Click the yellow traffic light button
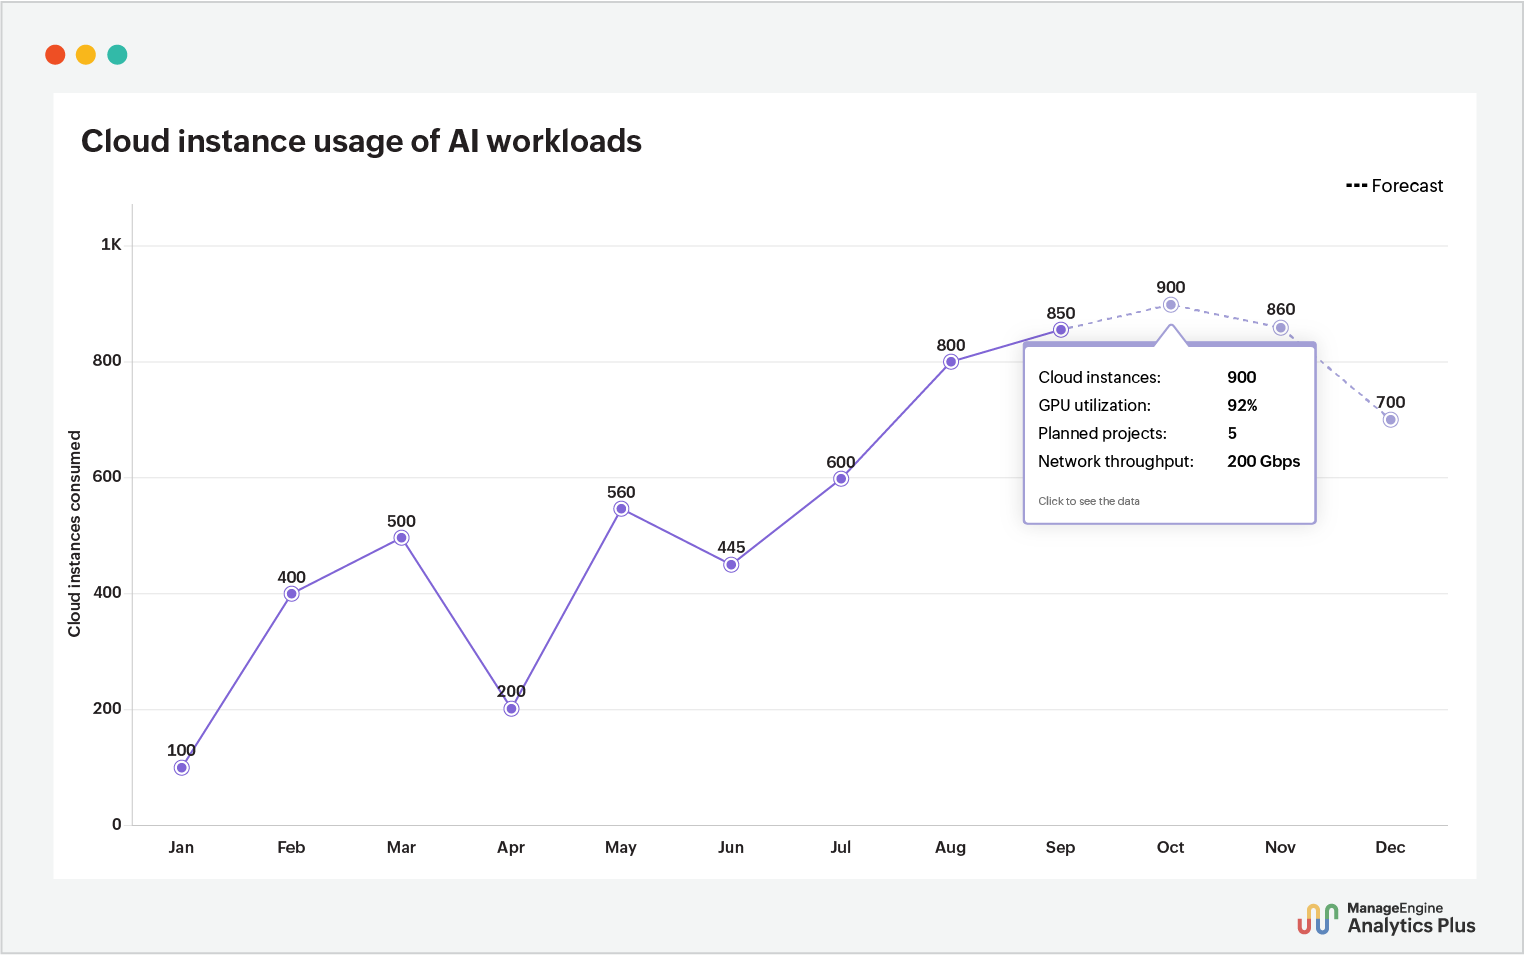 pos(86,54)
